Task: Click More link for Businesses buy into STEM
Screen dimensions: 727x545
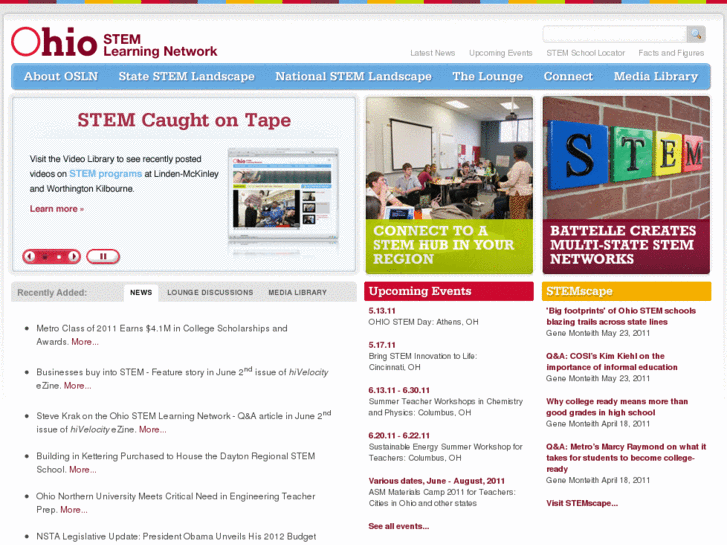Action: (77, 386)
